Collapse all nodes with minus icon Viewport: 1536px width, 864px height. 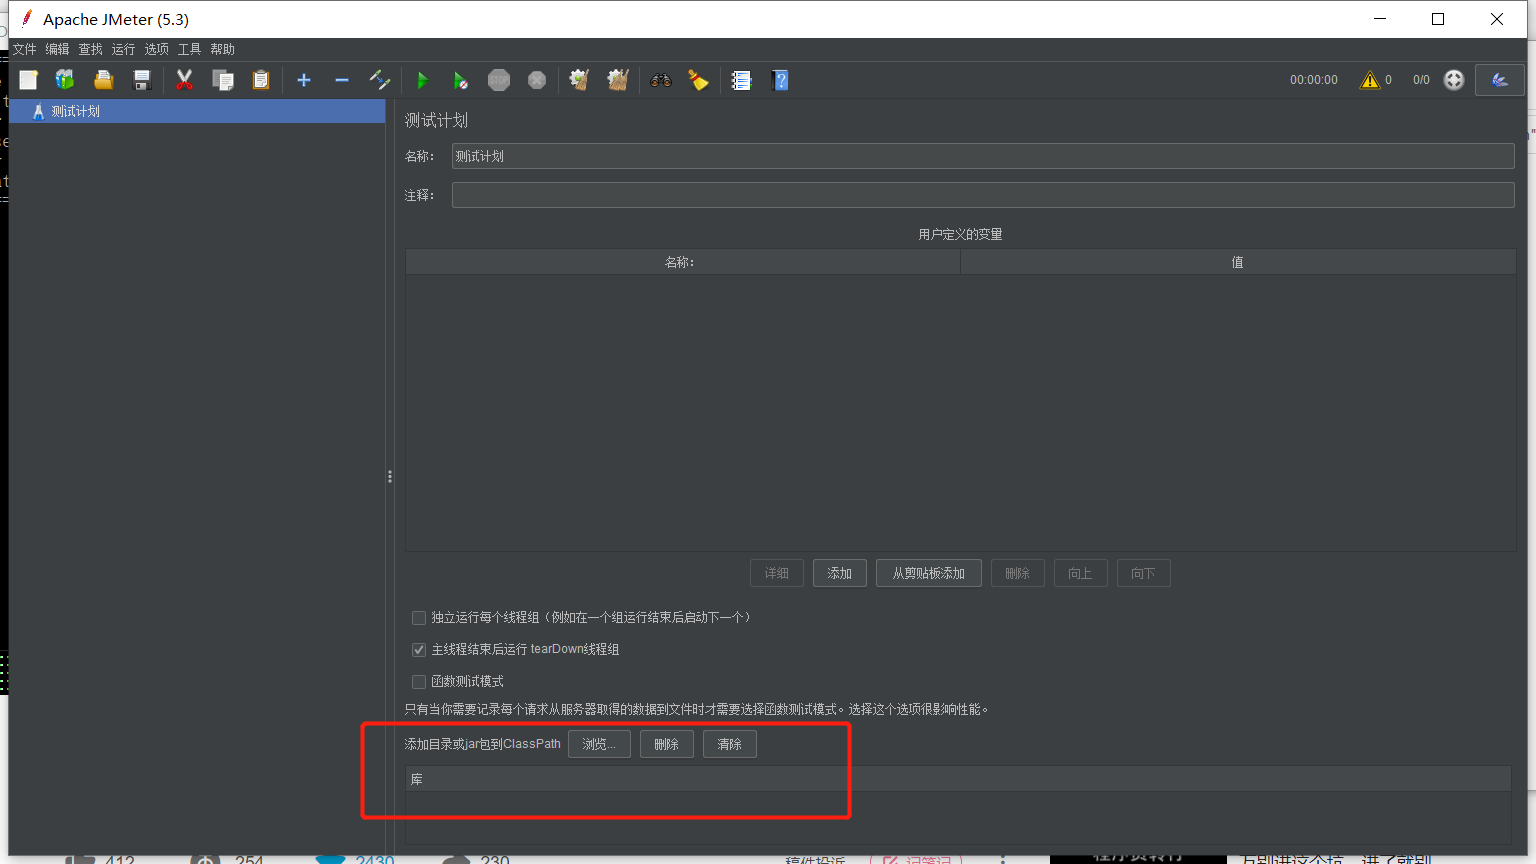(342, 80)
